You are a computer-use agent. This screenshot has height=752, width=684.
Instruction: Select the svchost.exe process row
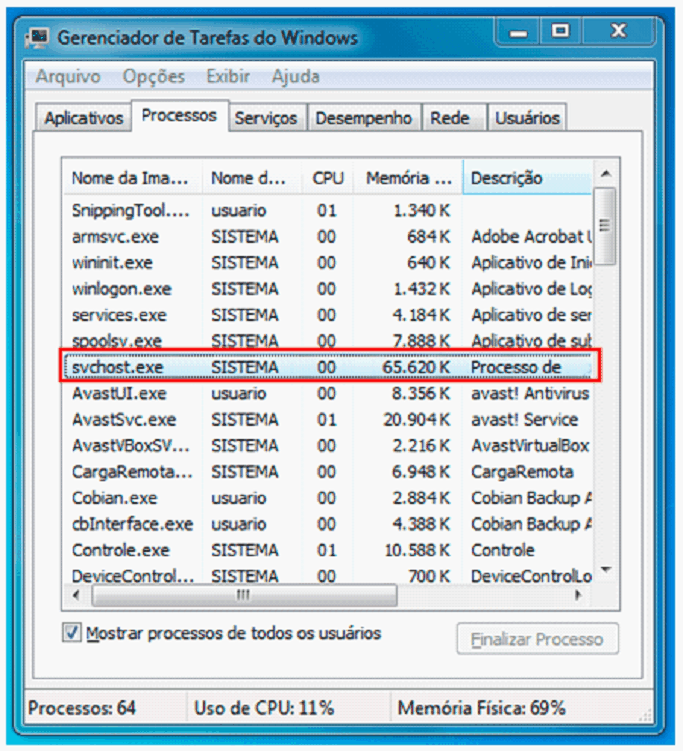(330, 367)
